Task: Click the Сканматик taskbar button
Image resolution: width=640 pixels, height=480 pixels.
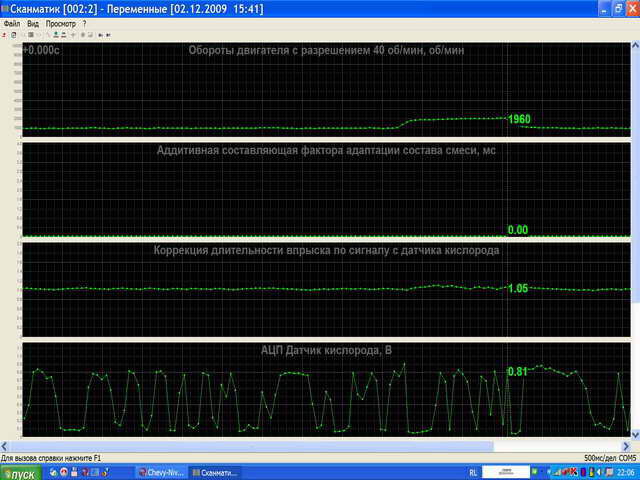Action: pos(214,472)
